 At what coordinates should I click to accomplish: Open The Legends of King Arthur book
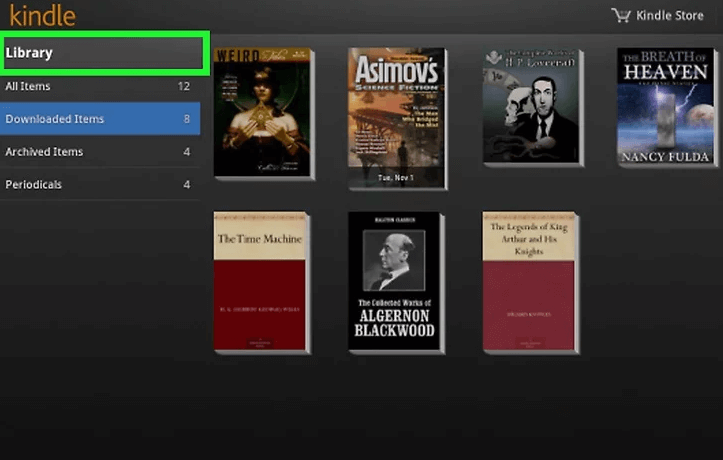530,281
